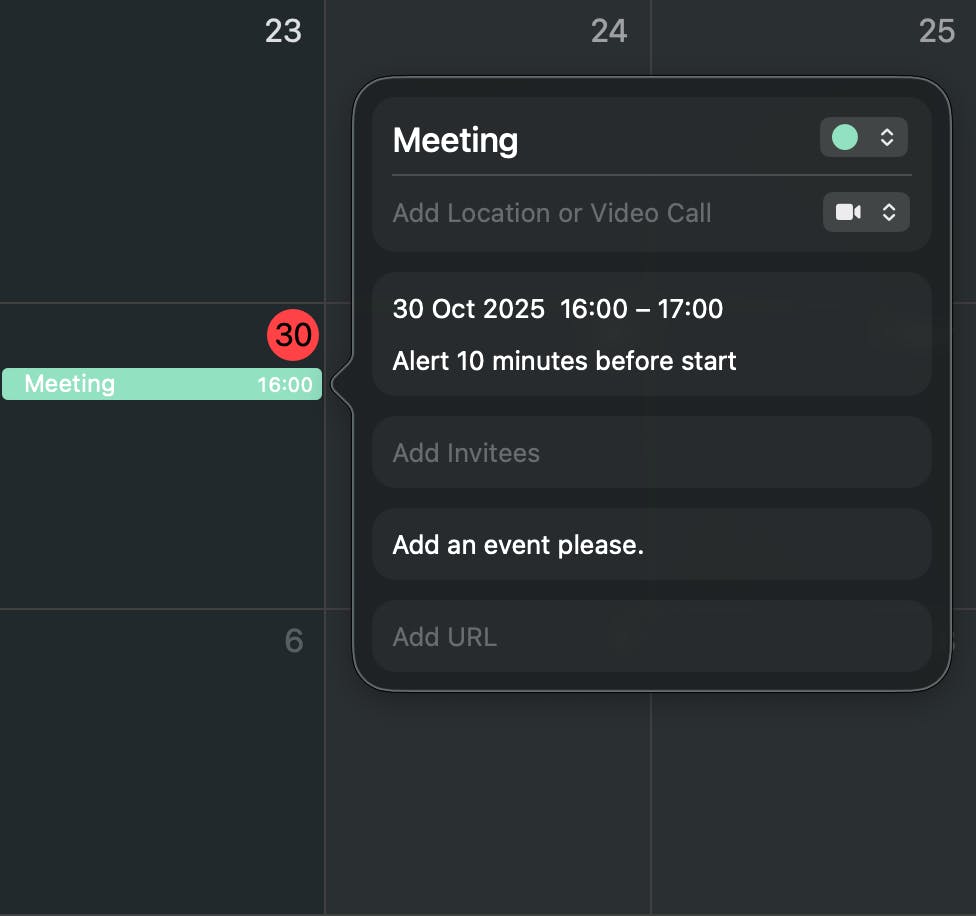The width and height of the screenshot is (976, 916).
Task: Select day 25 in the calendar
Action: click(x=937, y=30)
